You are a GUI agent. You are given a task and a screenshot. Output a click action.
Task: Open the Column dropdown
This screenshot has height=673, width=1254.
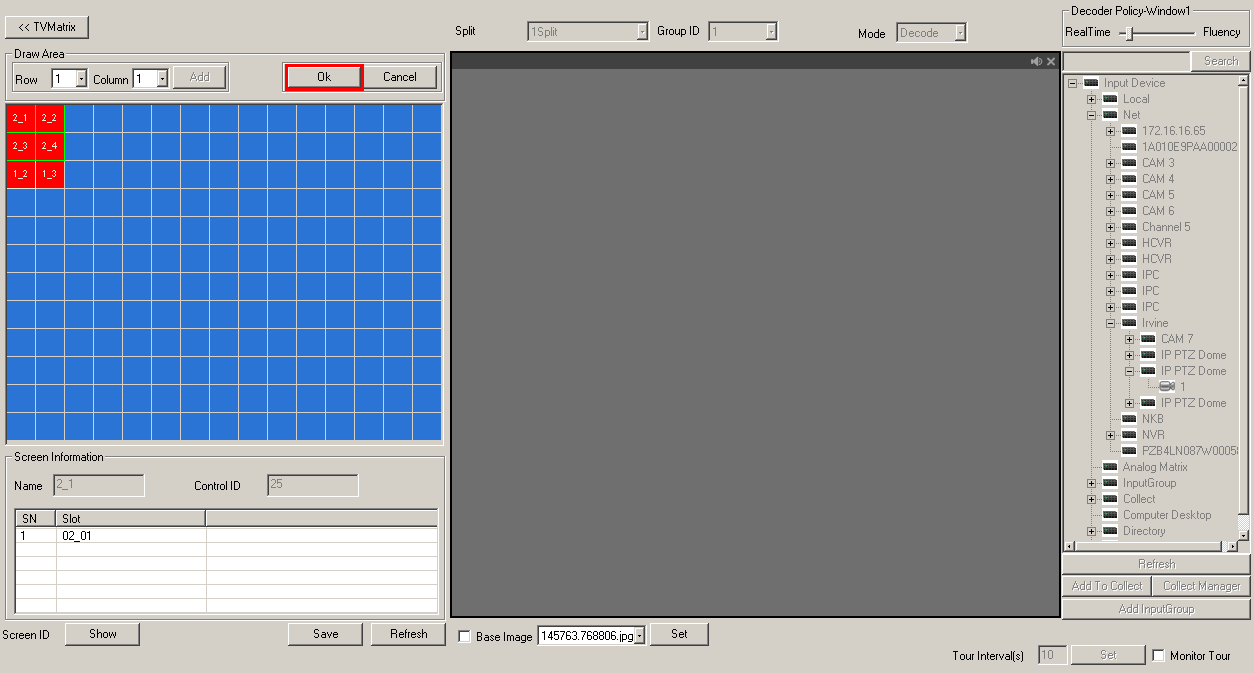[x=162, y=79]
